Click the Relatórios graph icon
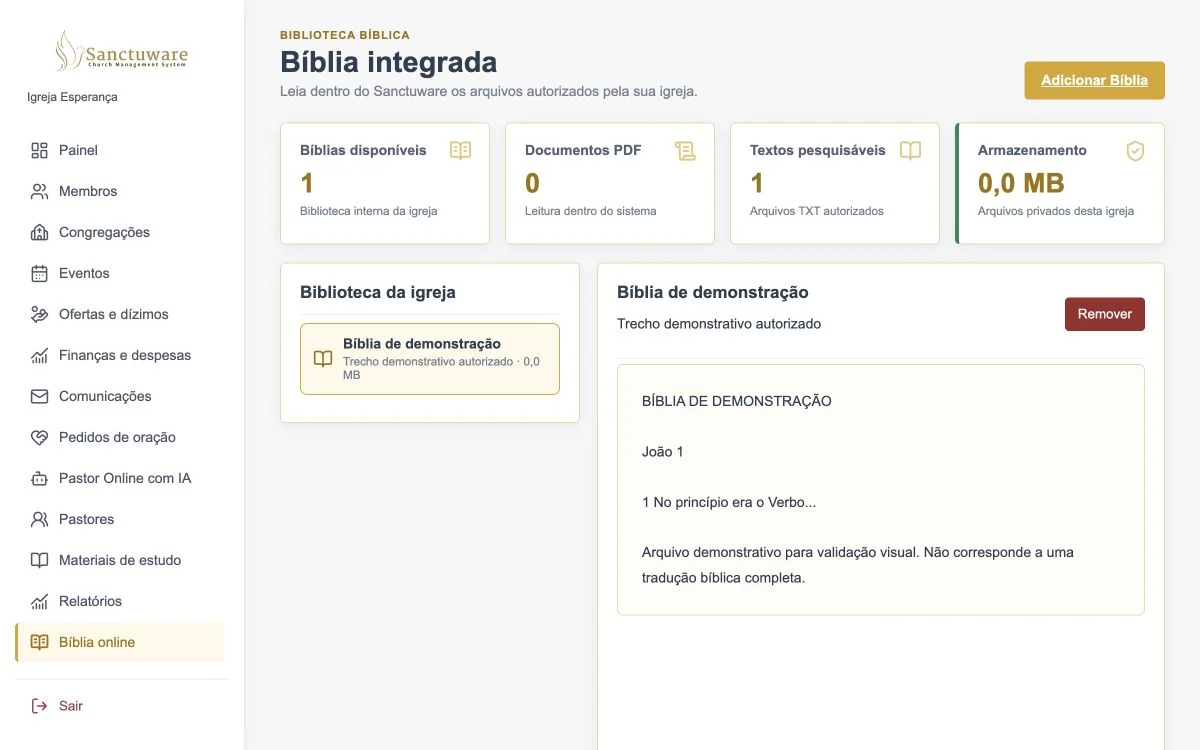Image resolution: width=1200 pixels, height=750 pixels. point(39,601)
